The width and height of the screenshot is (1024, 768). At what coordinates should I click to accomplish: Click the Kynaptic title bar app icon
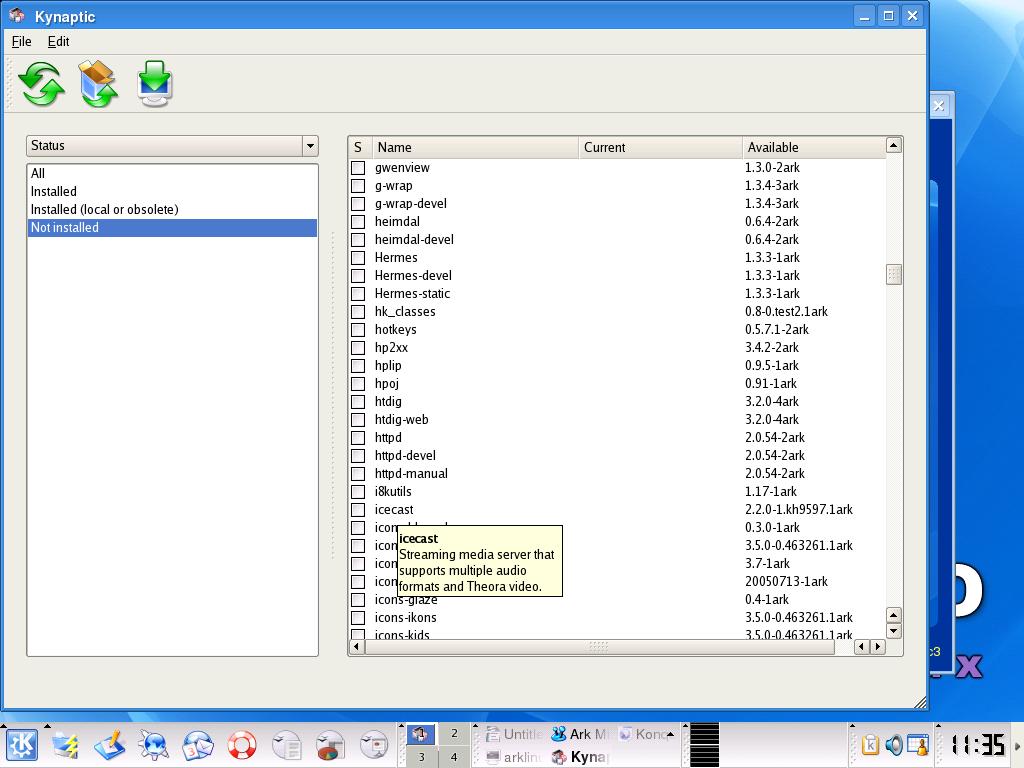click(17, 15)
